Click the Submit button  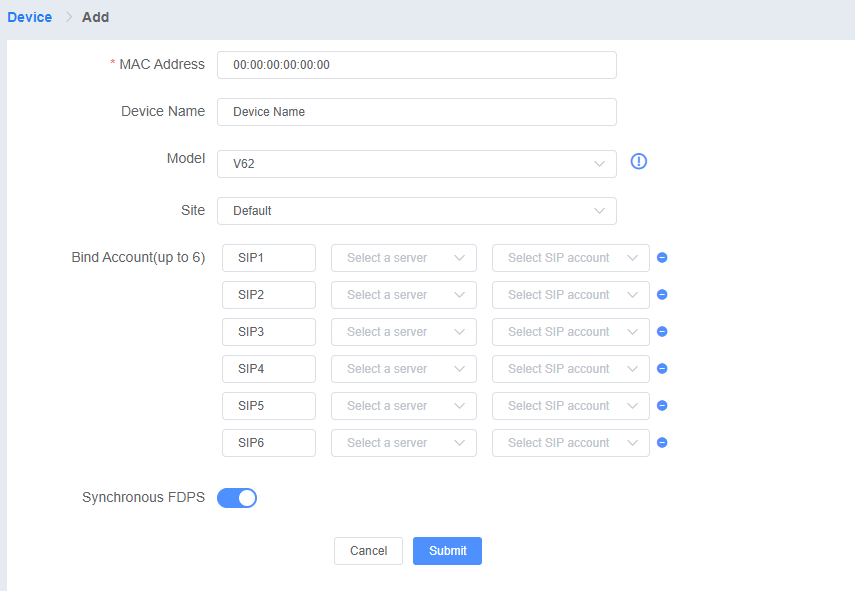[447, 551]
